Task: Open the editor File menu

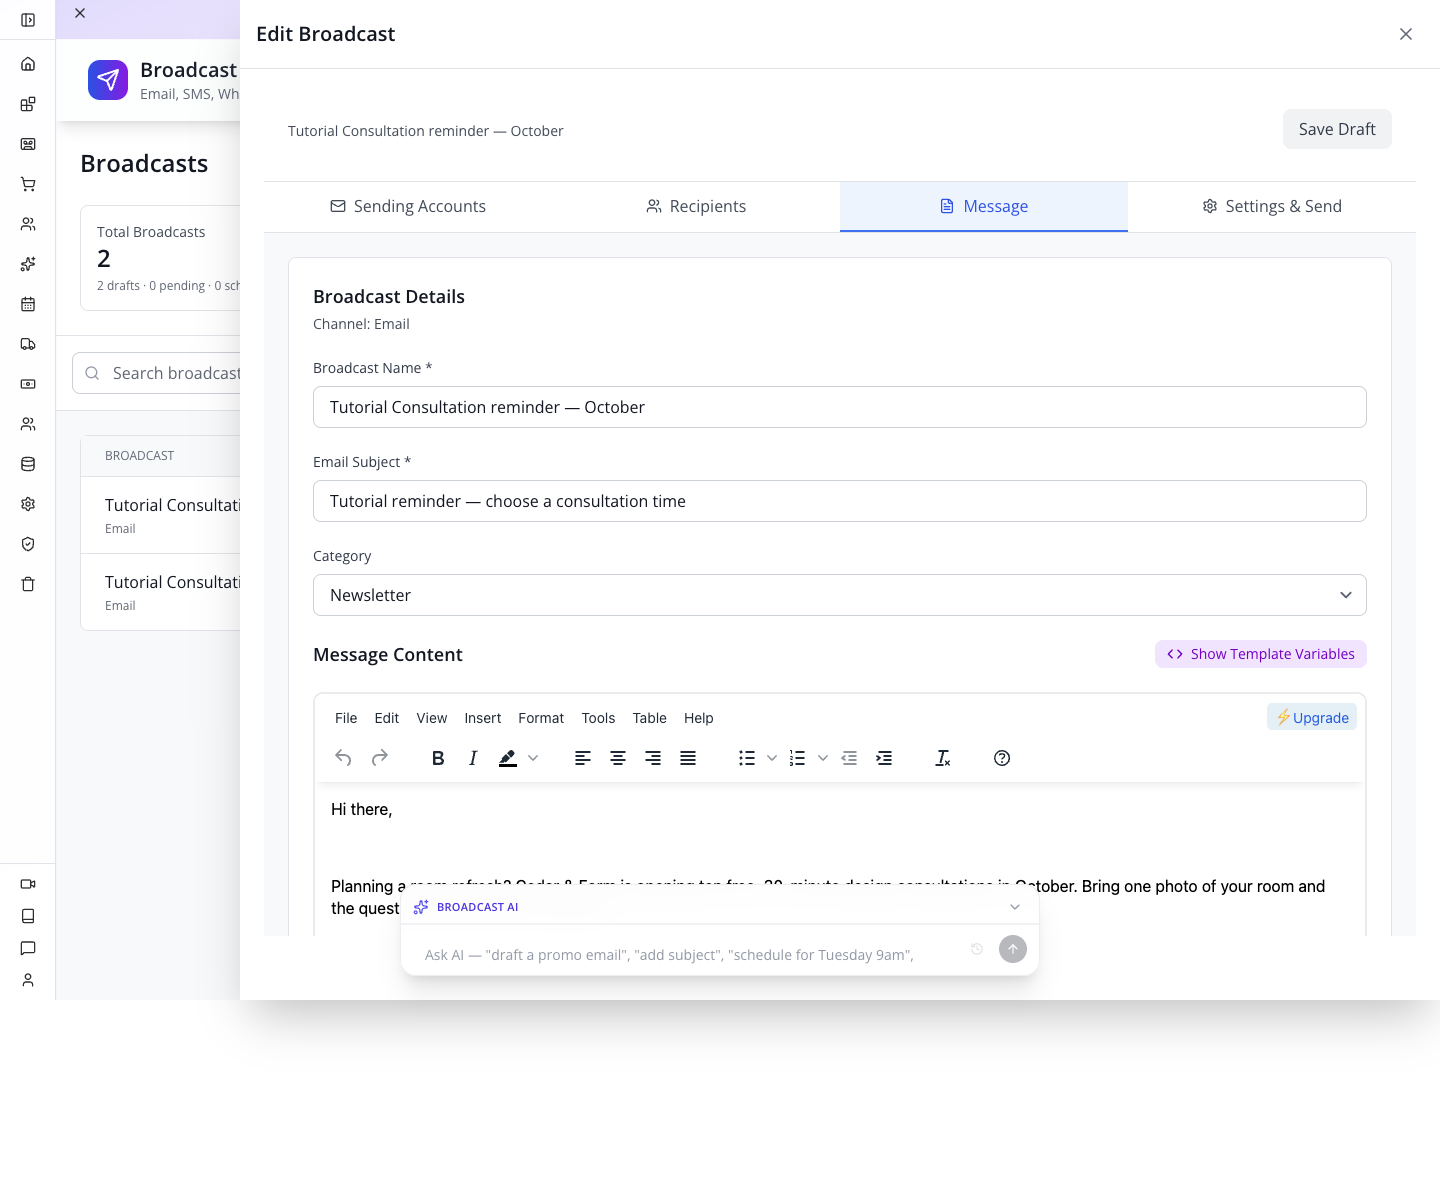Action: click(346, 718)
